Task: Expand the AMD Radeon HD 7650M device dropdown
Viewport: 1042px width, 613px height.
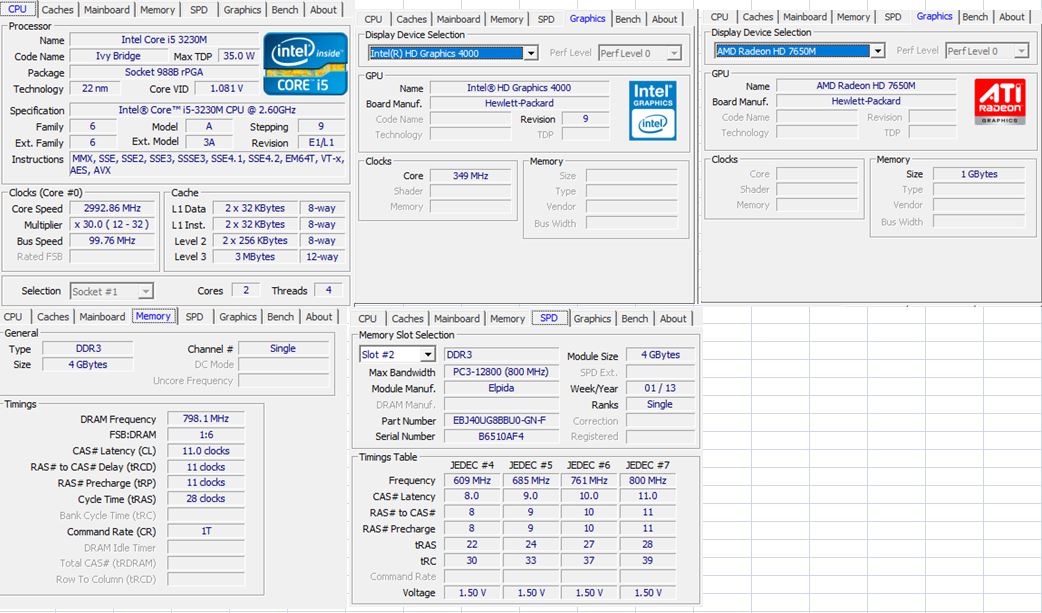Action: (877, 51)
